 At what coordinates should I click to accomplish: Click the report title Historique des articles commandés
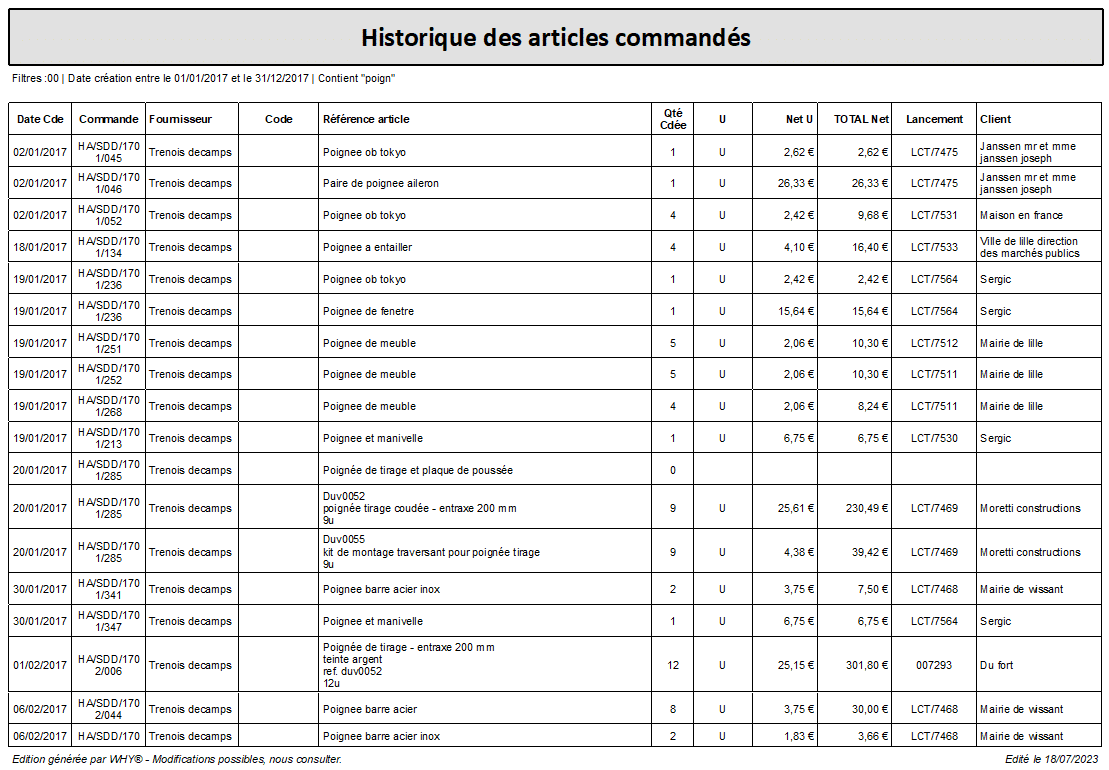point(556,37)
